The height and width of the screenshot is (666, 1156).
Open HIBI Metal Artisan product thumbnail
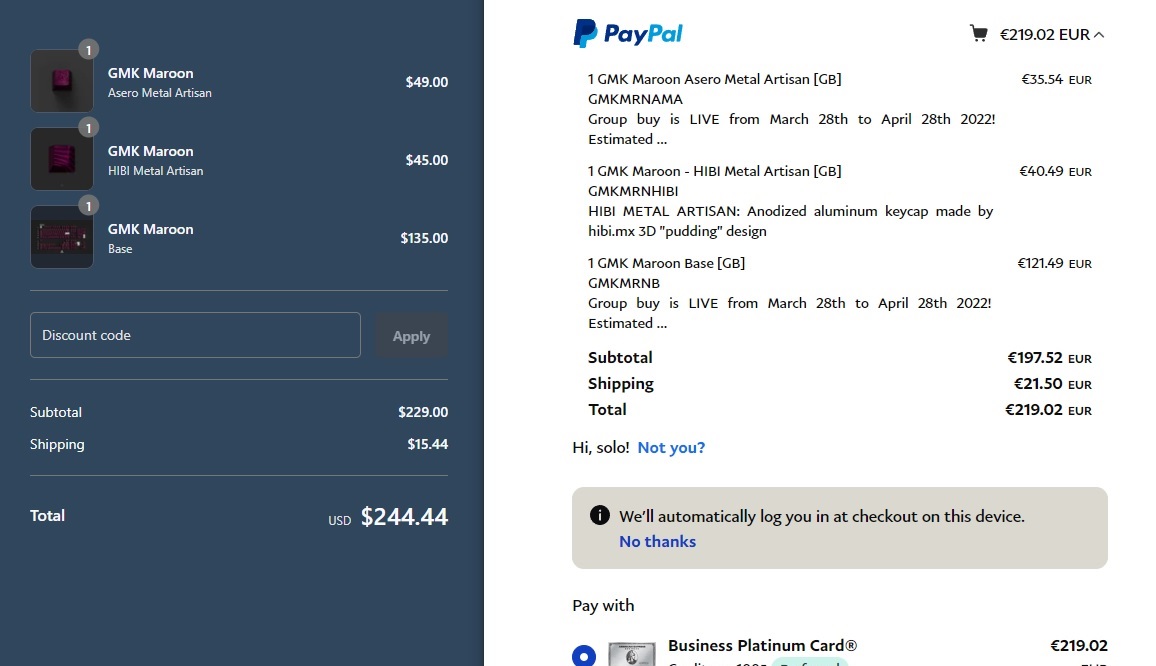(x=62, y=159)
